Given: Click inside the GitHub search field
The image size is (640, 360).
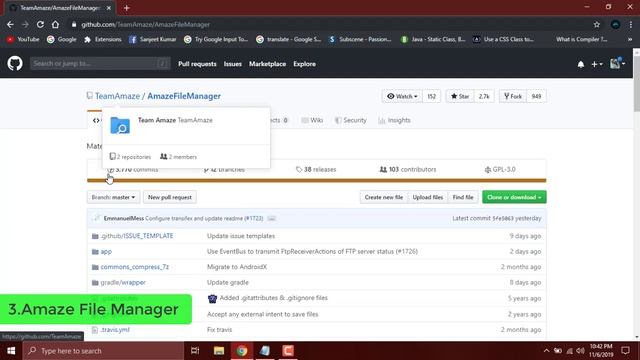Looking at the screenshot, I should 100,63.
